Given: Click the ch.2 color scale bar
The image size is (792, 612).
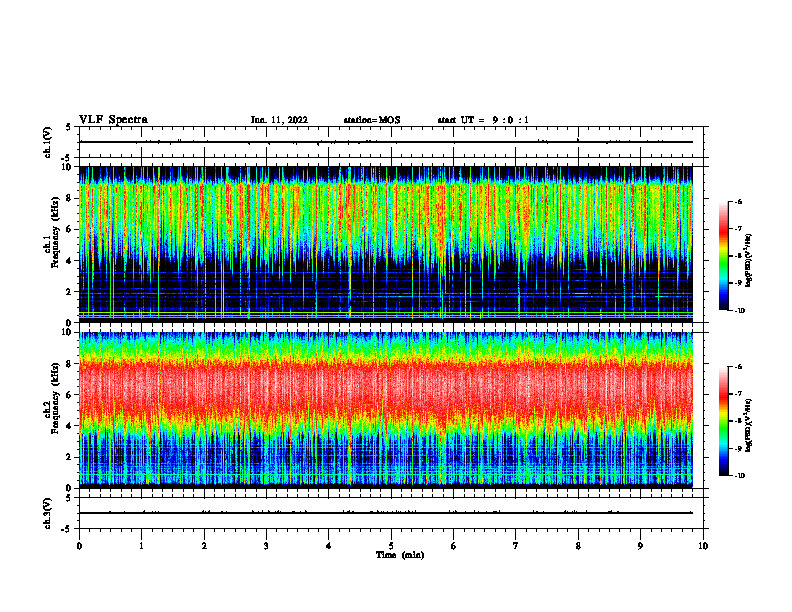Looking at the screenshot, I should (x=723, y=421).
